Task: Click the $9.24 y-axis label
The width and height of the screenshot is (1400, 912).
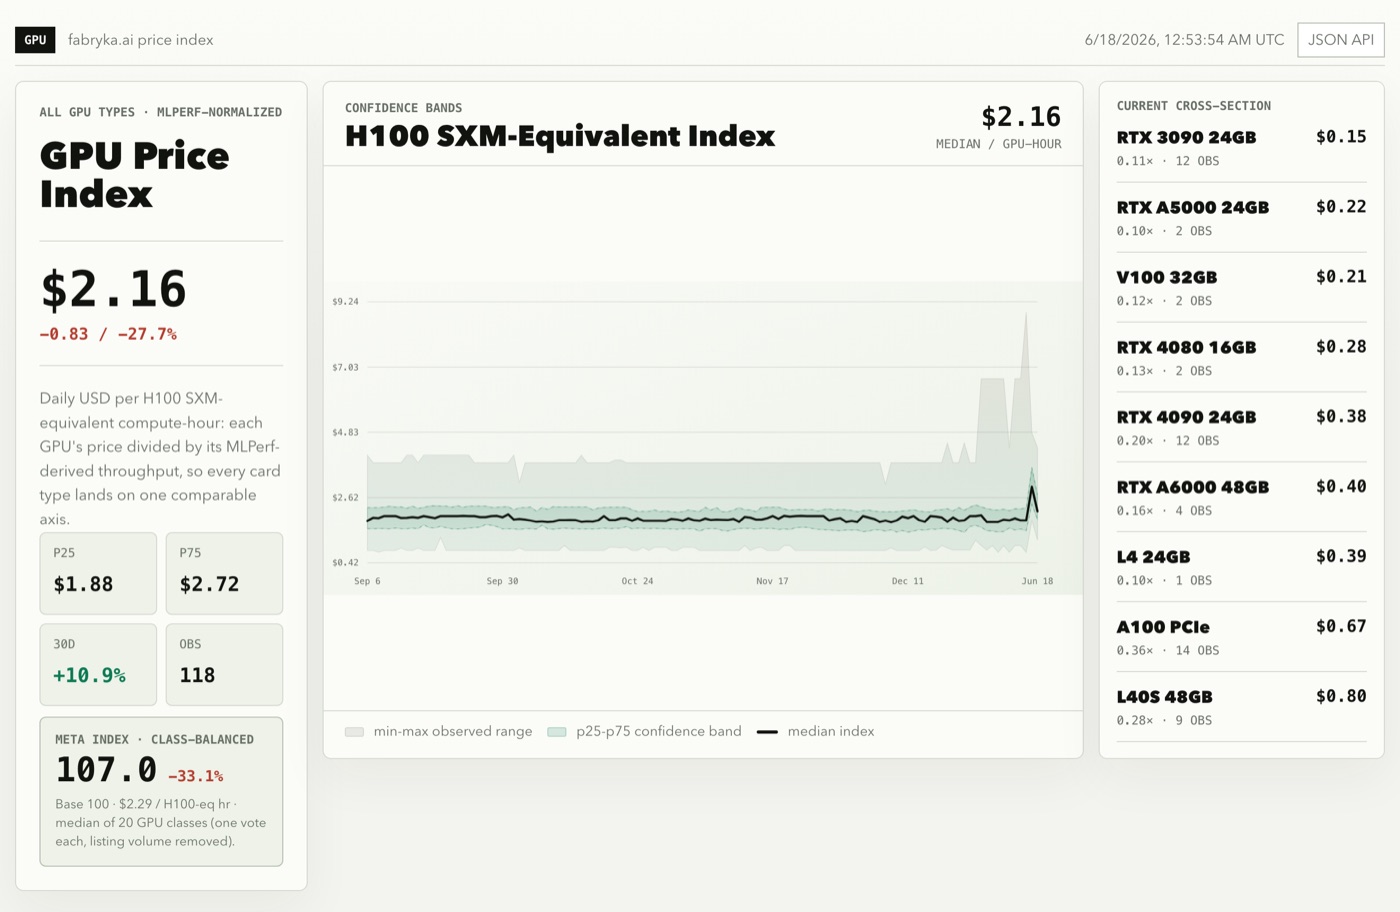Action: [345, 302]
